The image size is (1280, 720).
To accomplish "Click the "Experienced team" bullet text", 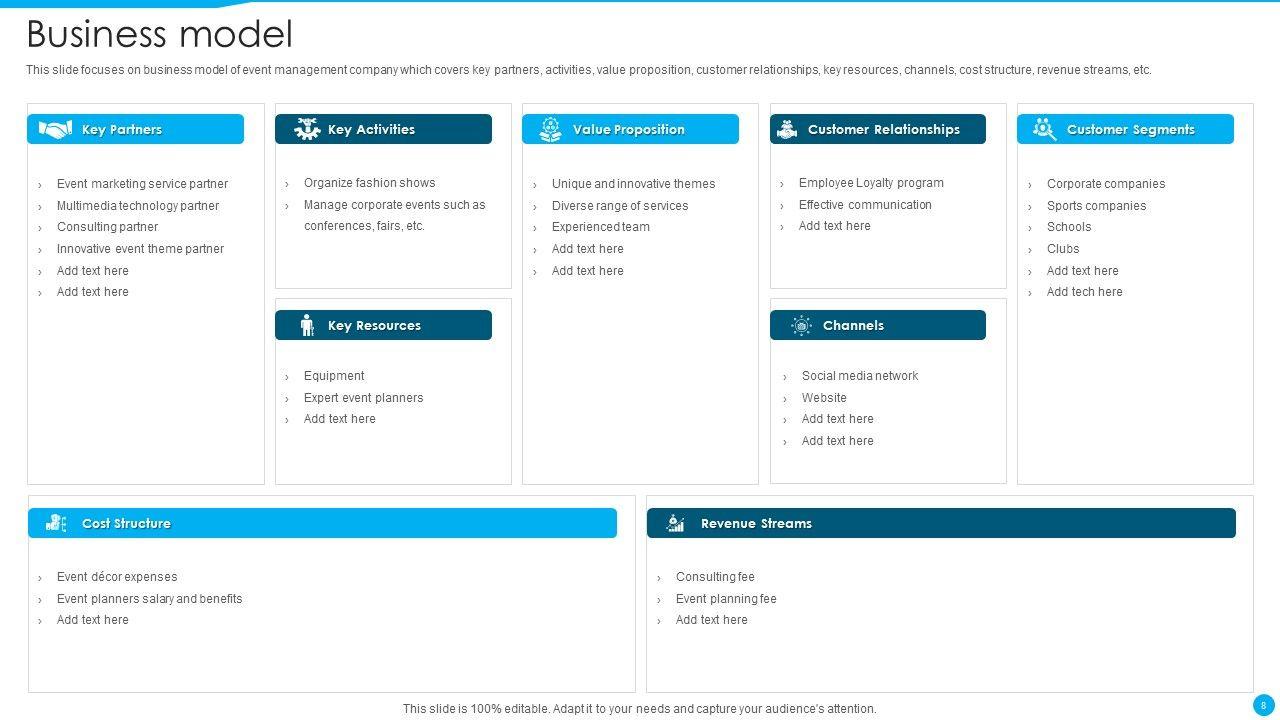I will click(x=601, y=227).
